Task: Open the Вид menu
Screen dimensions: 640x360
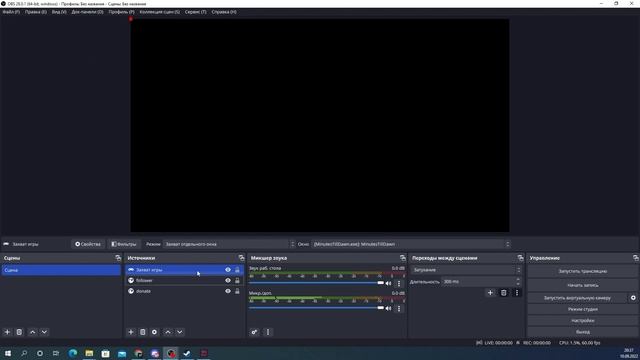Action: 59,12
